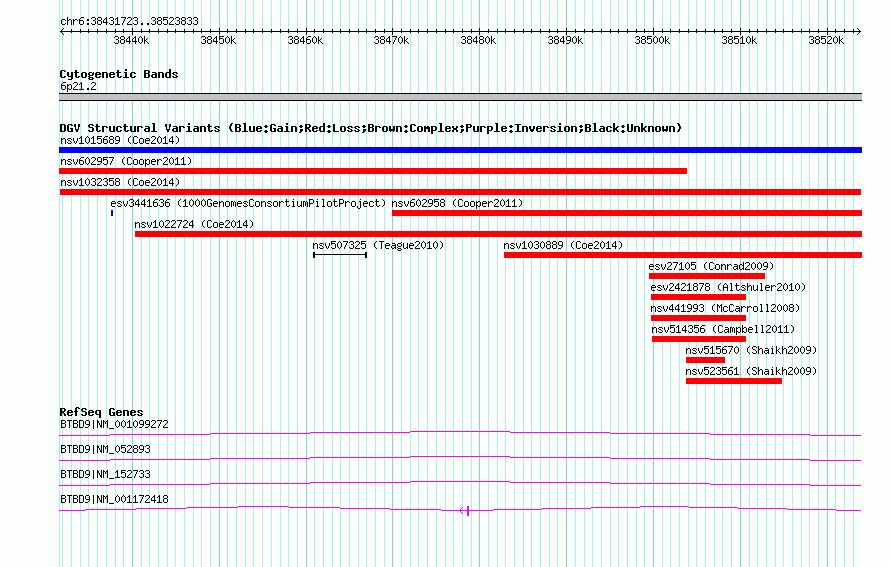
Task: Open the nsv1032358 (Coe2014) label
Action: pos(120,182)
